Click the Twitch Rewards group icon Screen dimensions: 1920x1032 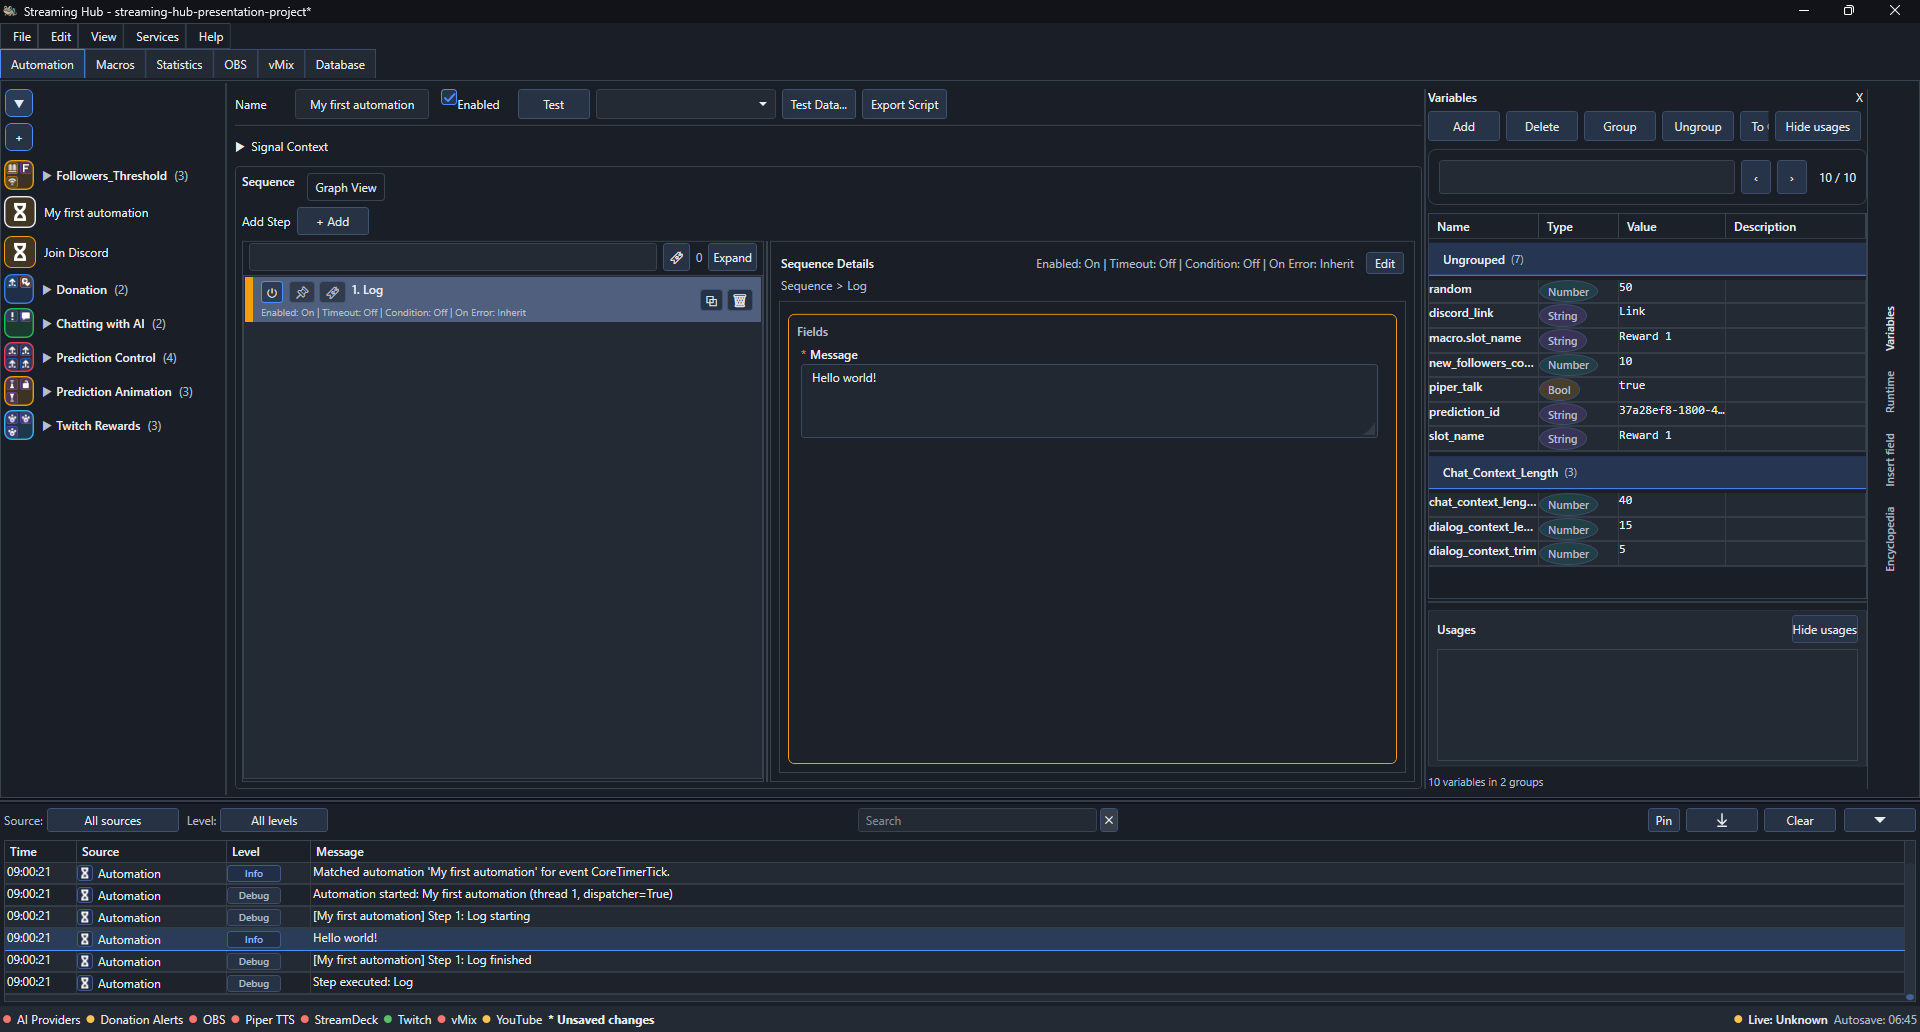coord(19,425)
